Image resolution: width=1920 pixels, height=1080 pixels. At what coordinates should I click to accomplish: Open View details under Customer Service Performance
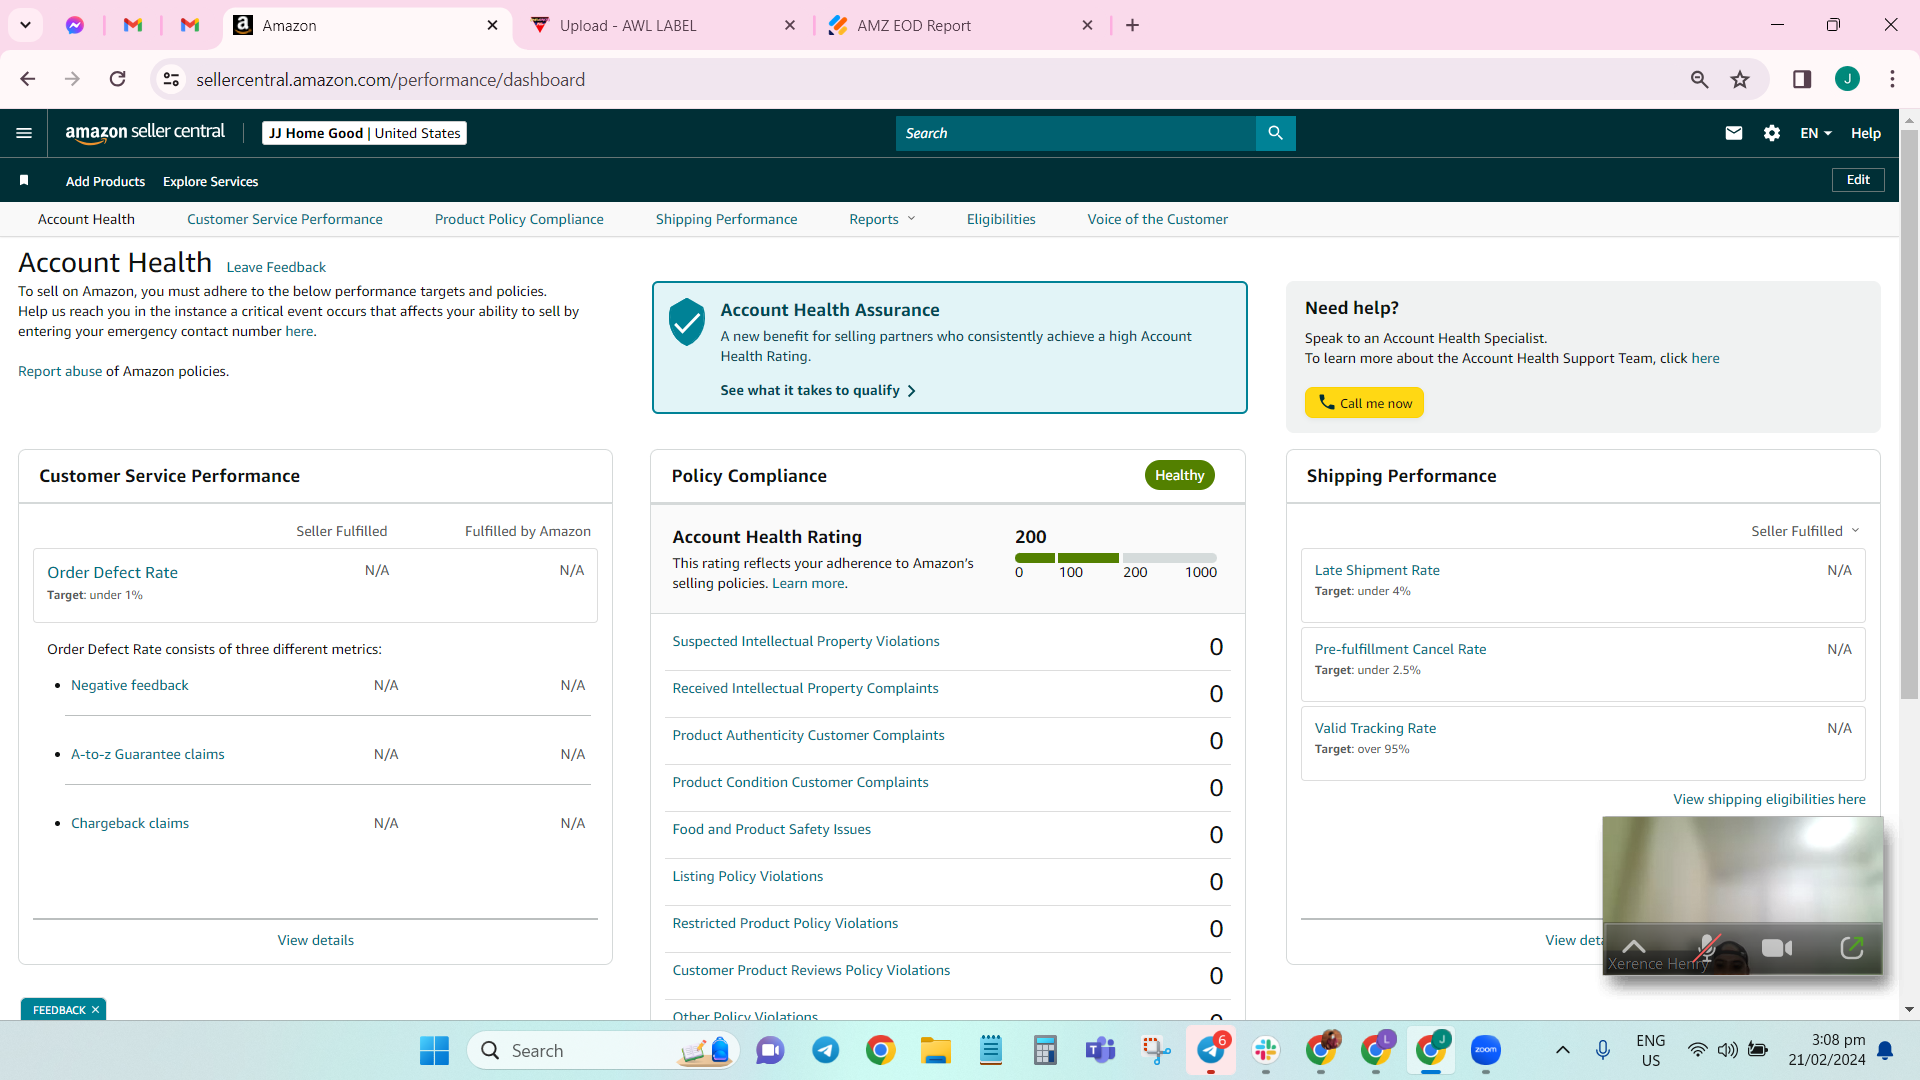(316, 940)
